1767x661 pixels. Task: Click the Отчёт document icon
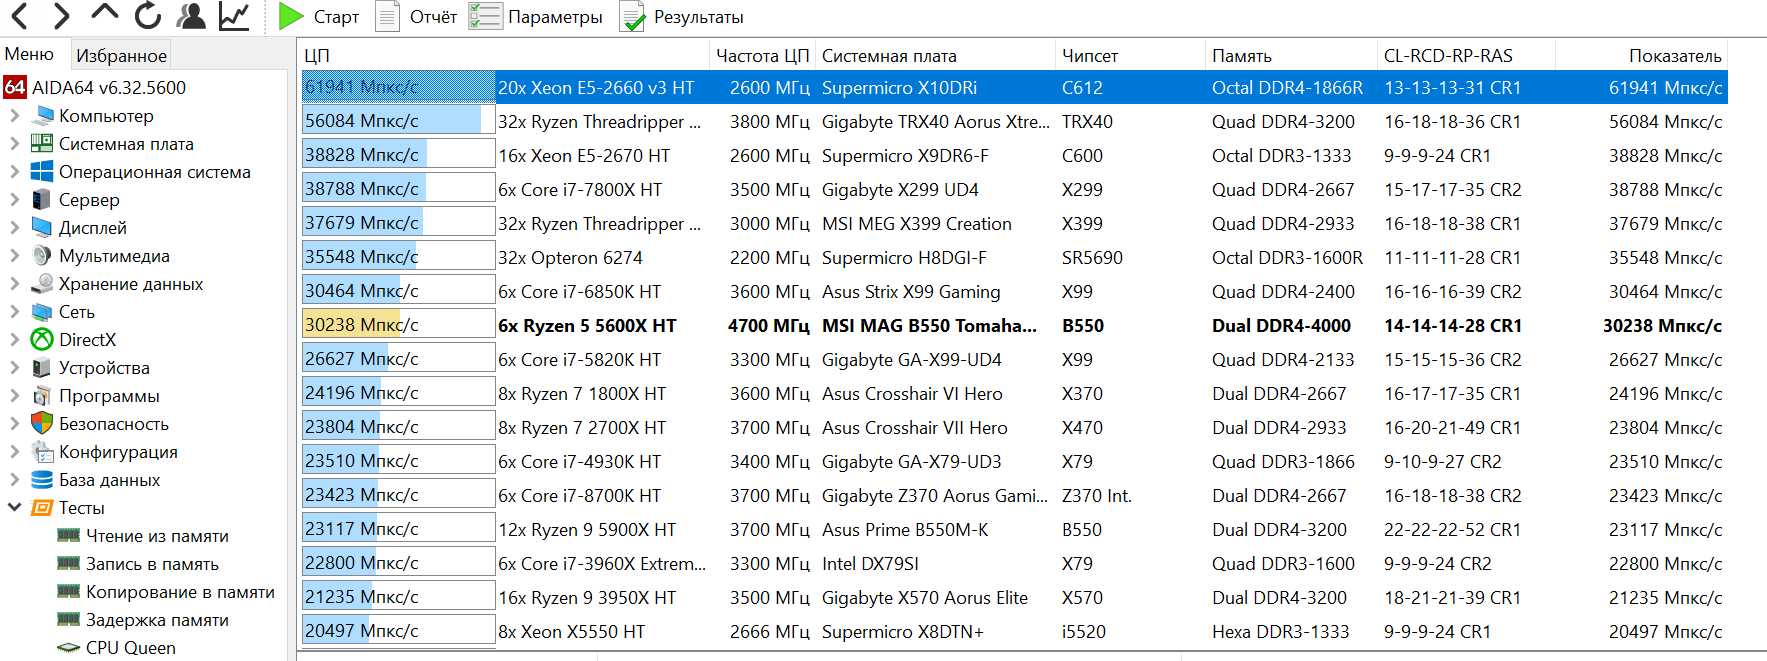386,16
